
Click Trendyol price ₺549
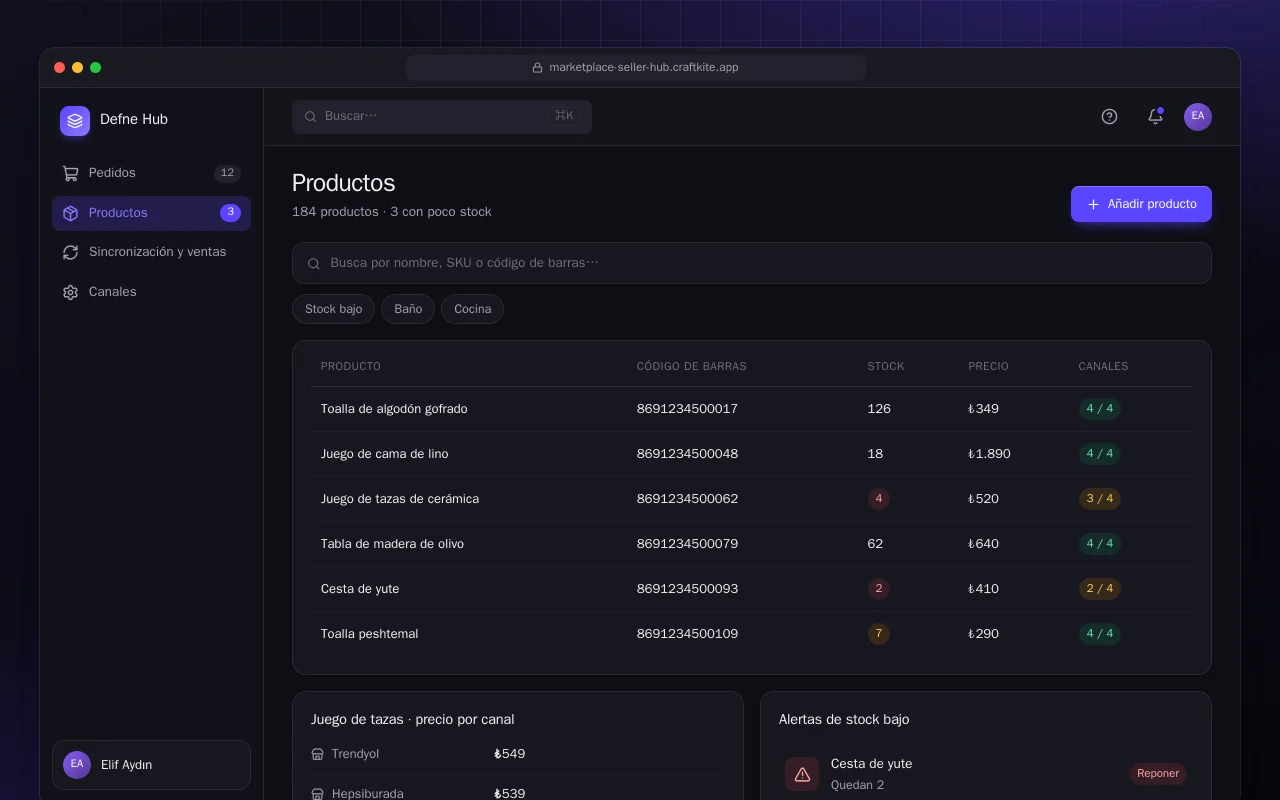coord(510,754)
